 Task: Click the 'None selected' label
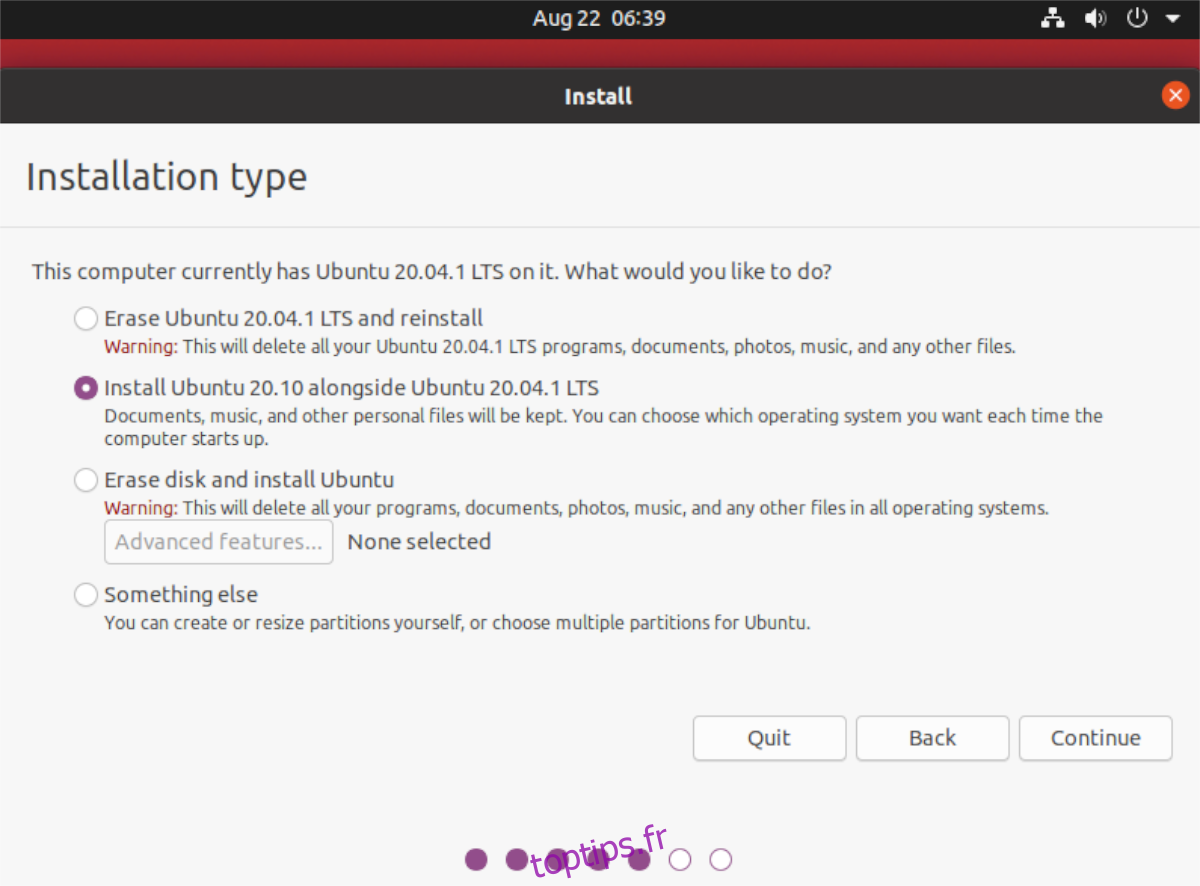point(419,542)
